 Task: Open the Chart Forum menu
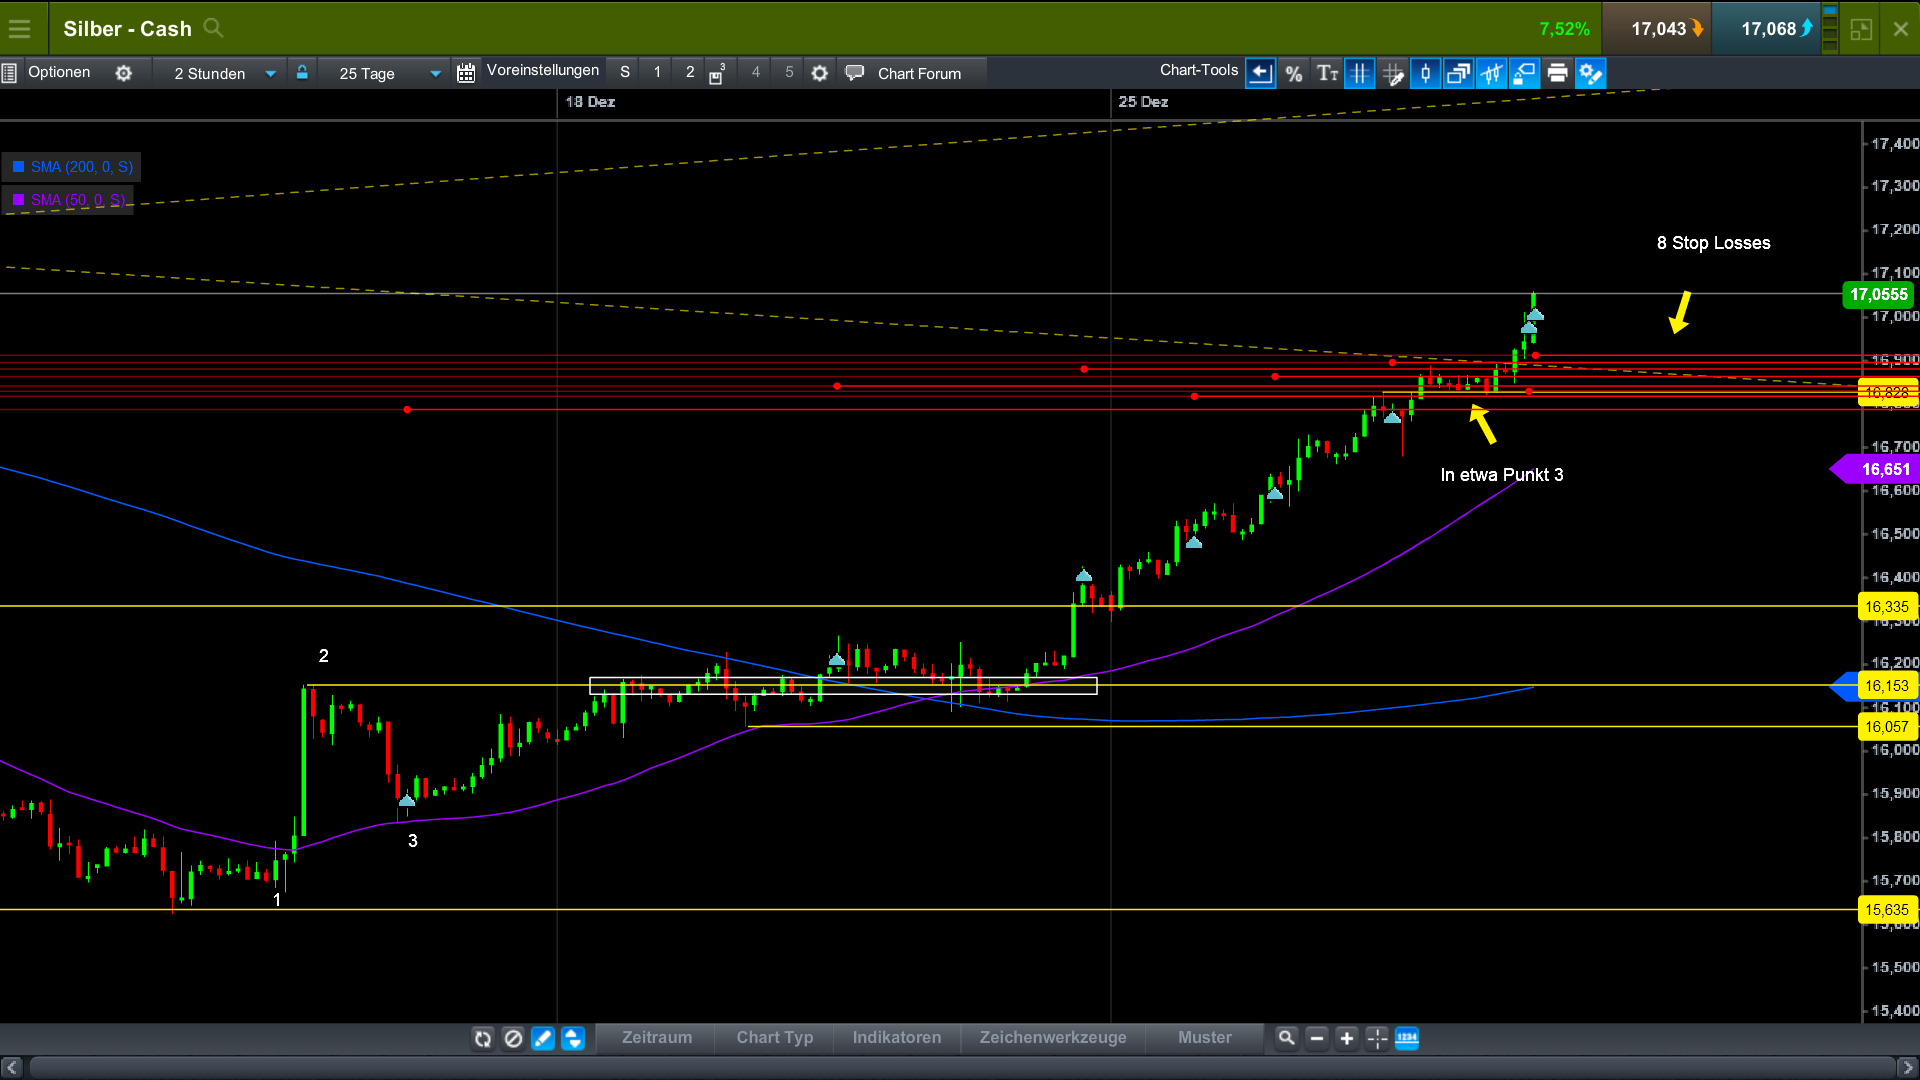coord(917,71)
